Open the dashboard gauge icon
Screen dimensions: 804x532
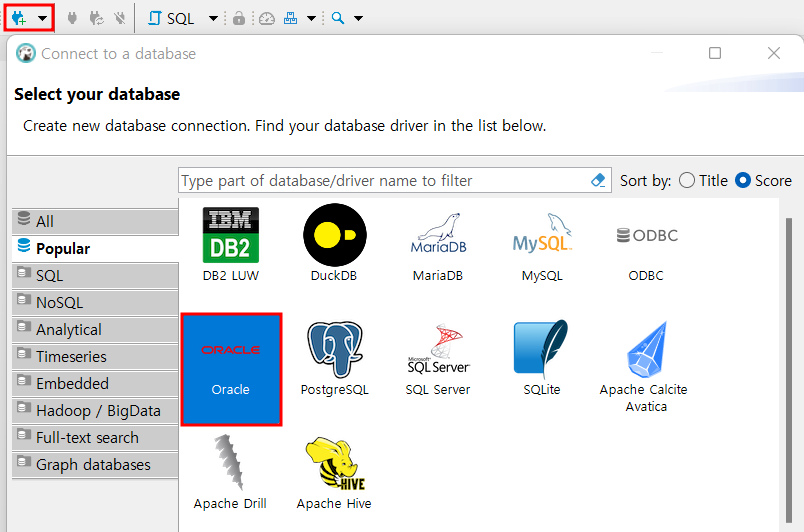click(267, 18)
